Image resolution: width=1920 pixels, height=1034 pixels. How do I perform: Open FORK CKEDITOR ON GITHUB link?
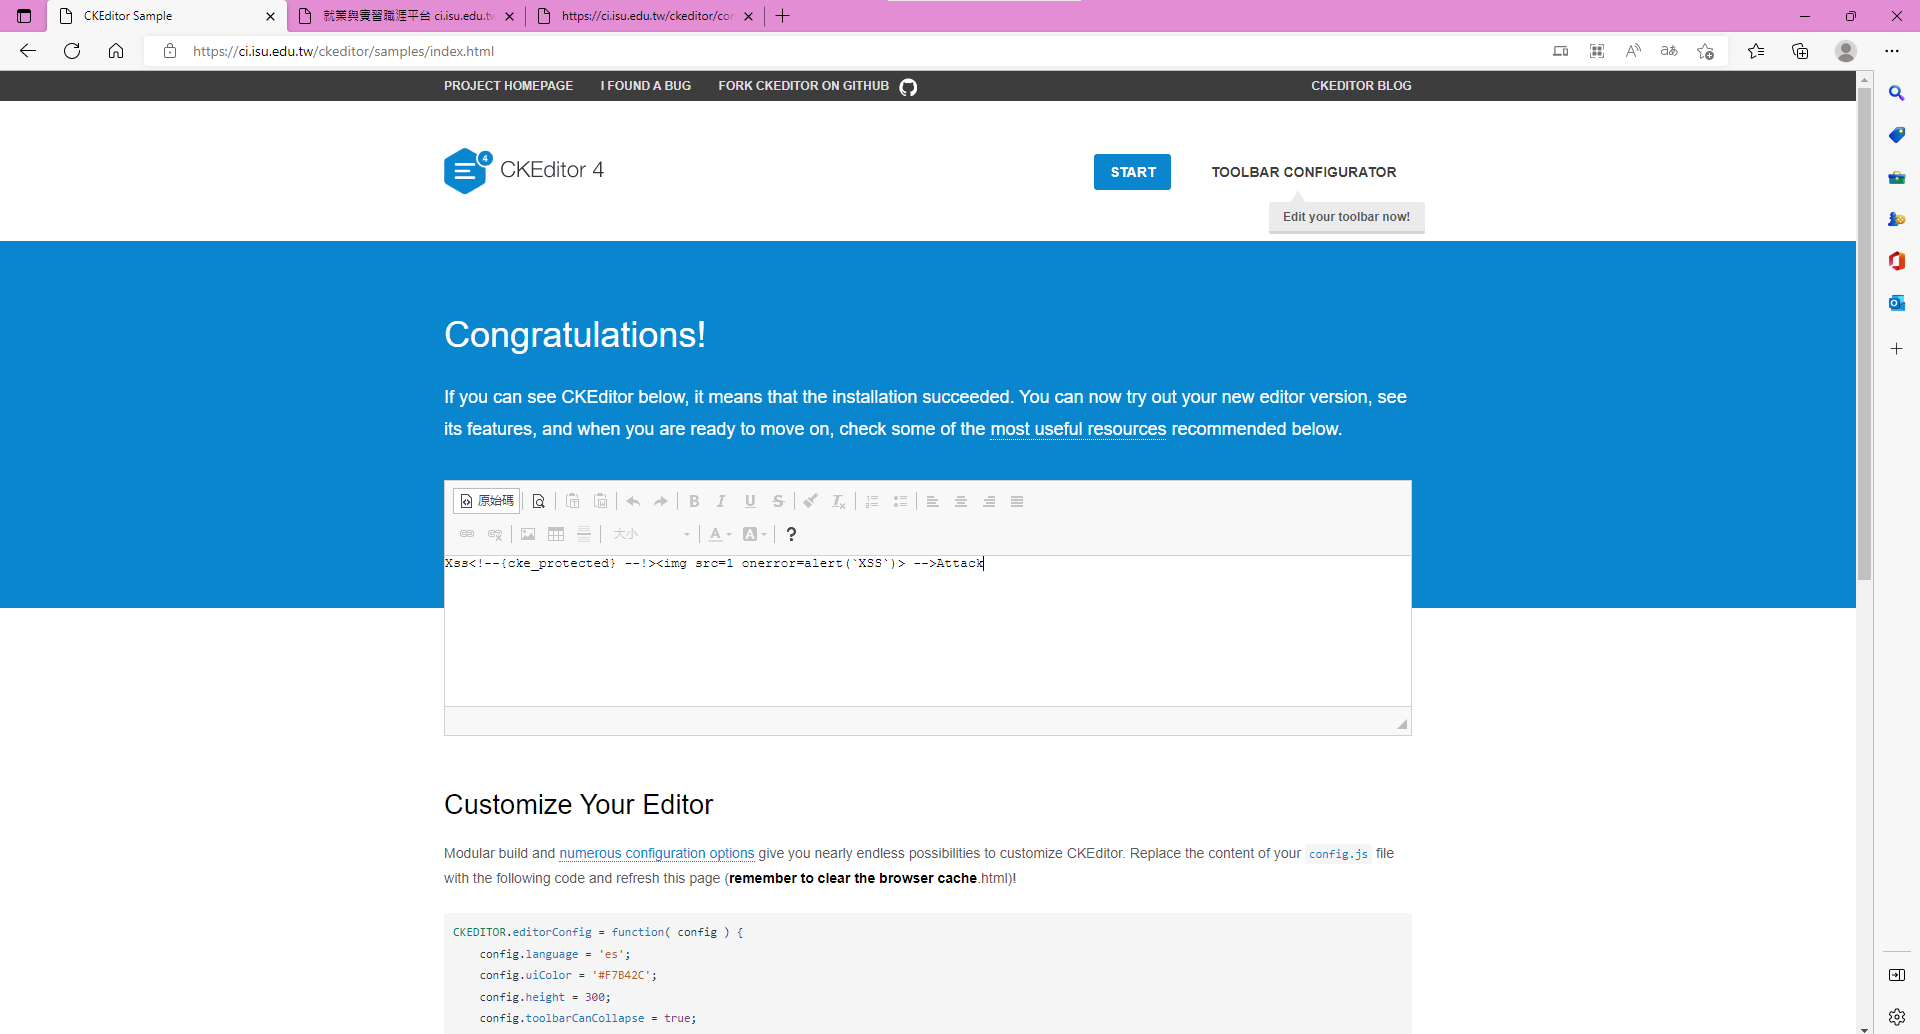[817, 86]
